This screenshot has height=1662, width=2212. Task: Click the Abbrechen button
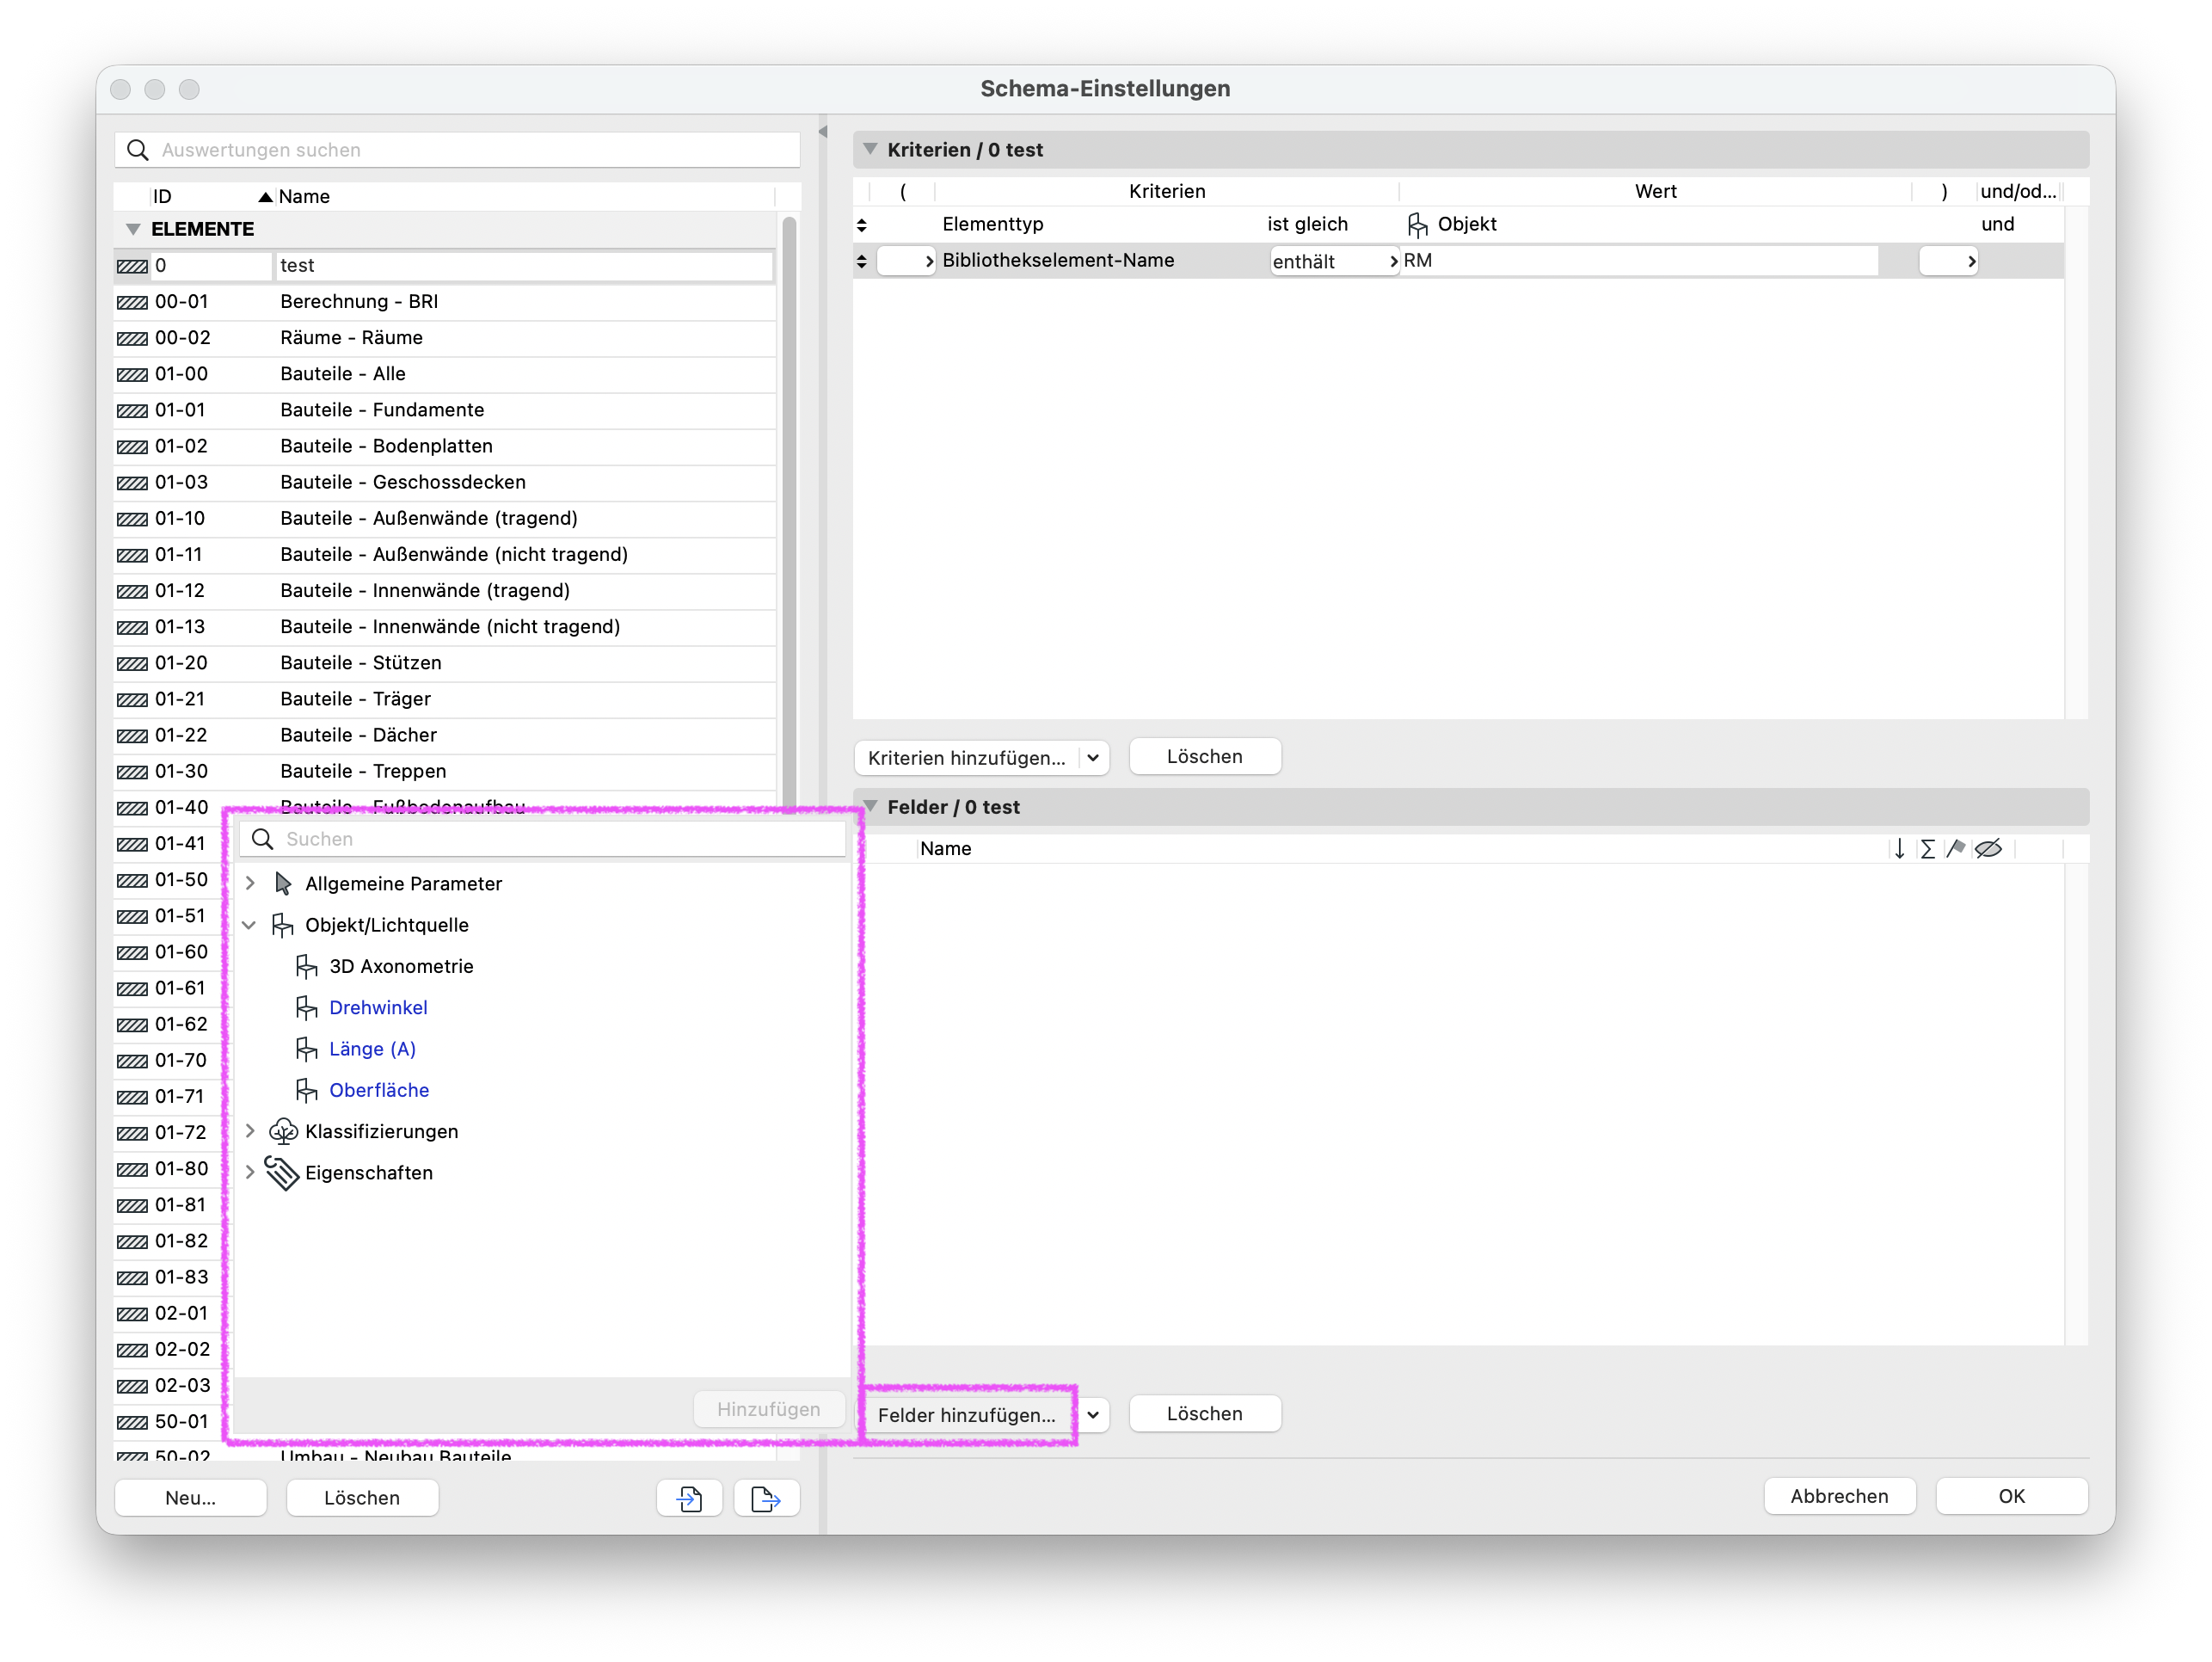pyautogui.click(x=1839, y=1495)
